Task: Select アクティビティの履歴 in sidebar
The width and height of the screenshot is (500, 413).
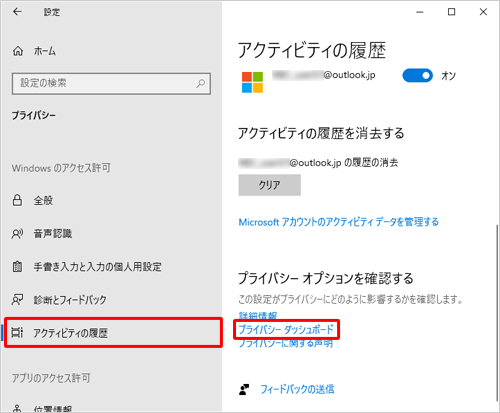Action: point(113,333)
